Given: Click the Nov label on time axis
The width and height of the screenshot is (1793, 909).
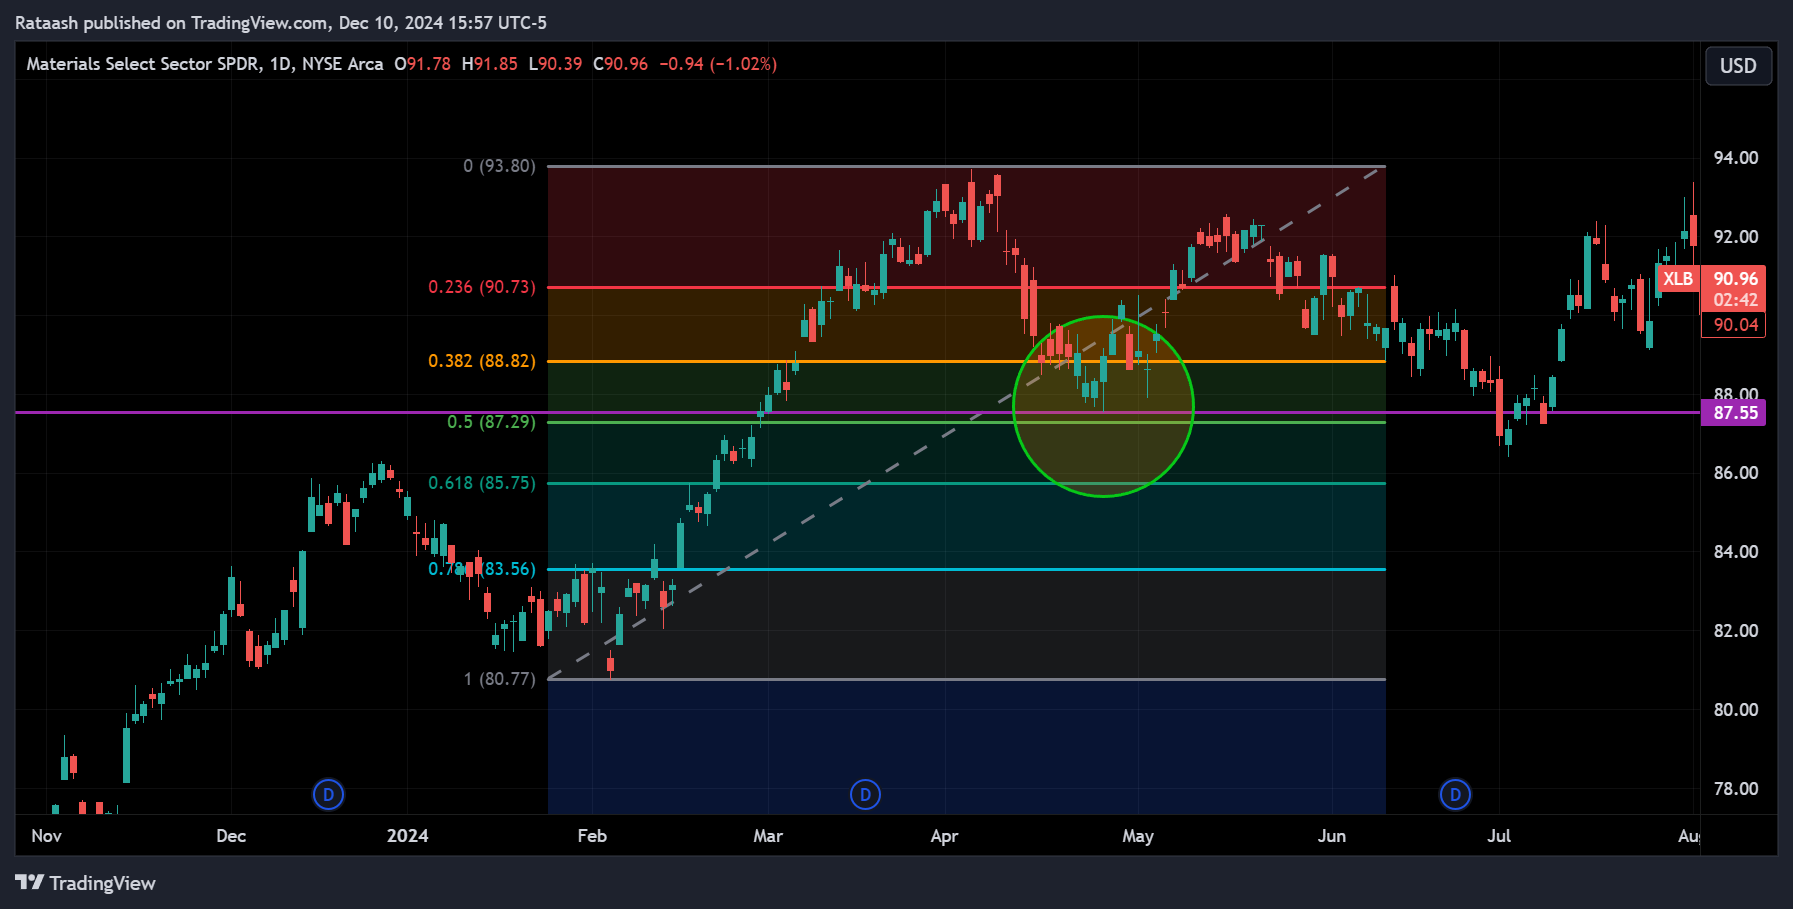Looking at the screenshot, I should tap(46, 836).
